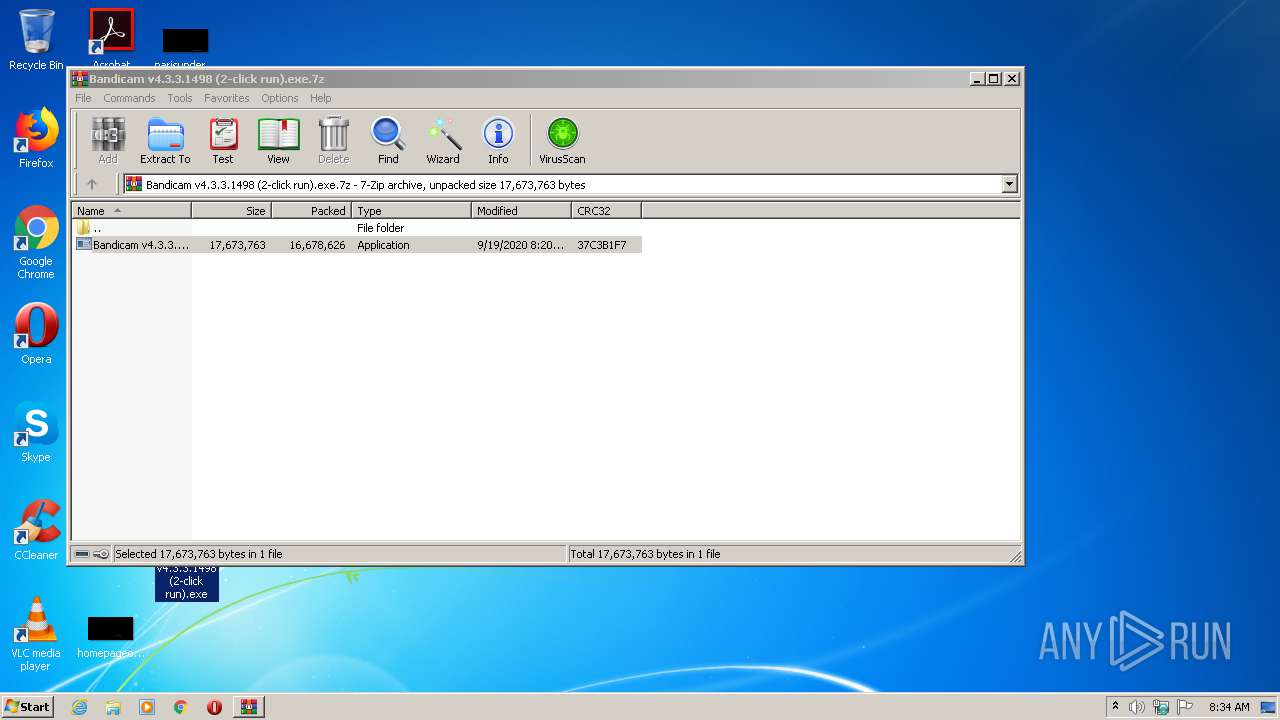Click the modified date 9/19/2020 cell
This screenshot has width=1280, height=720.
coord(520,245)
